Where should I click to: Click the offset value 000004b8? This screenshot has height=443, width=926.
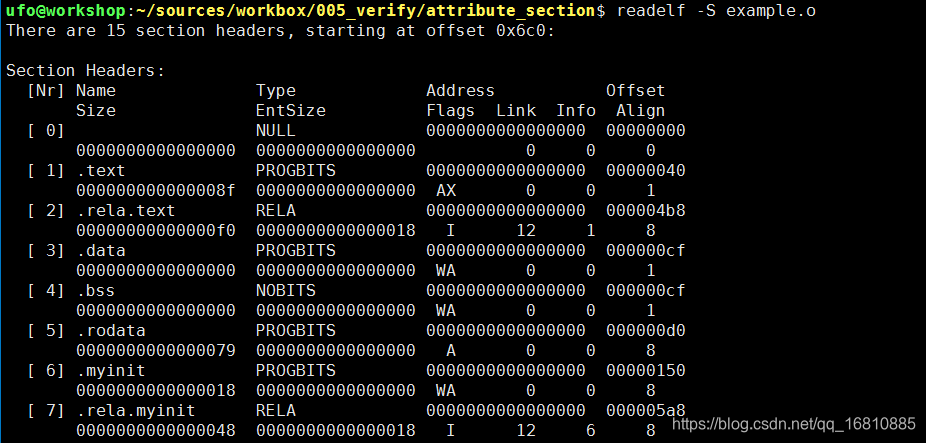click(645, 211)
